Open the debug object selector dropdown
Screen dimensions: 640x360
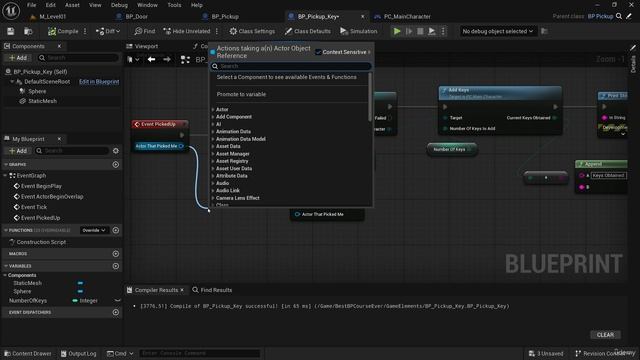[x=498, y=31]
